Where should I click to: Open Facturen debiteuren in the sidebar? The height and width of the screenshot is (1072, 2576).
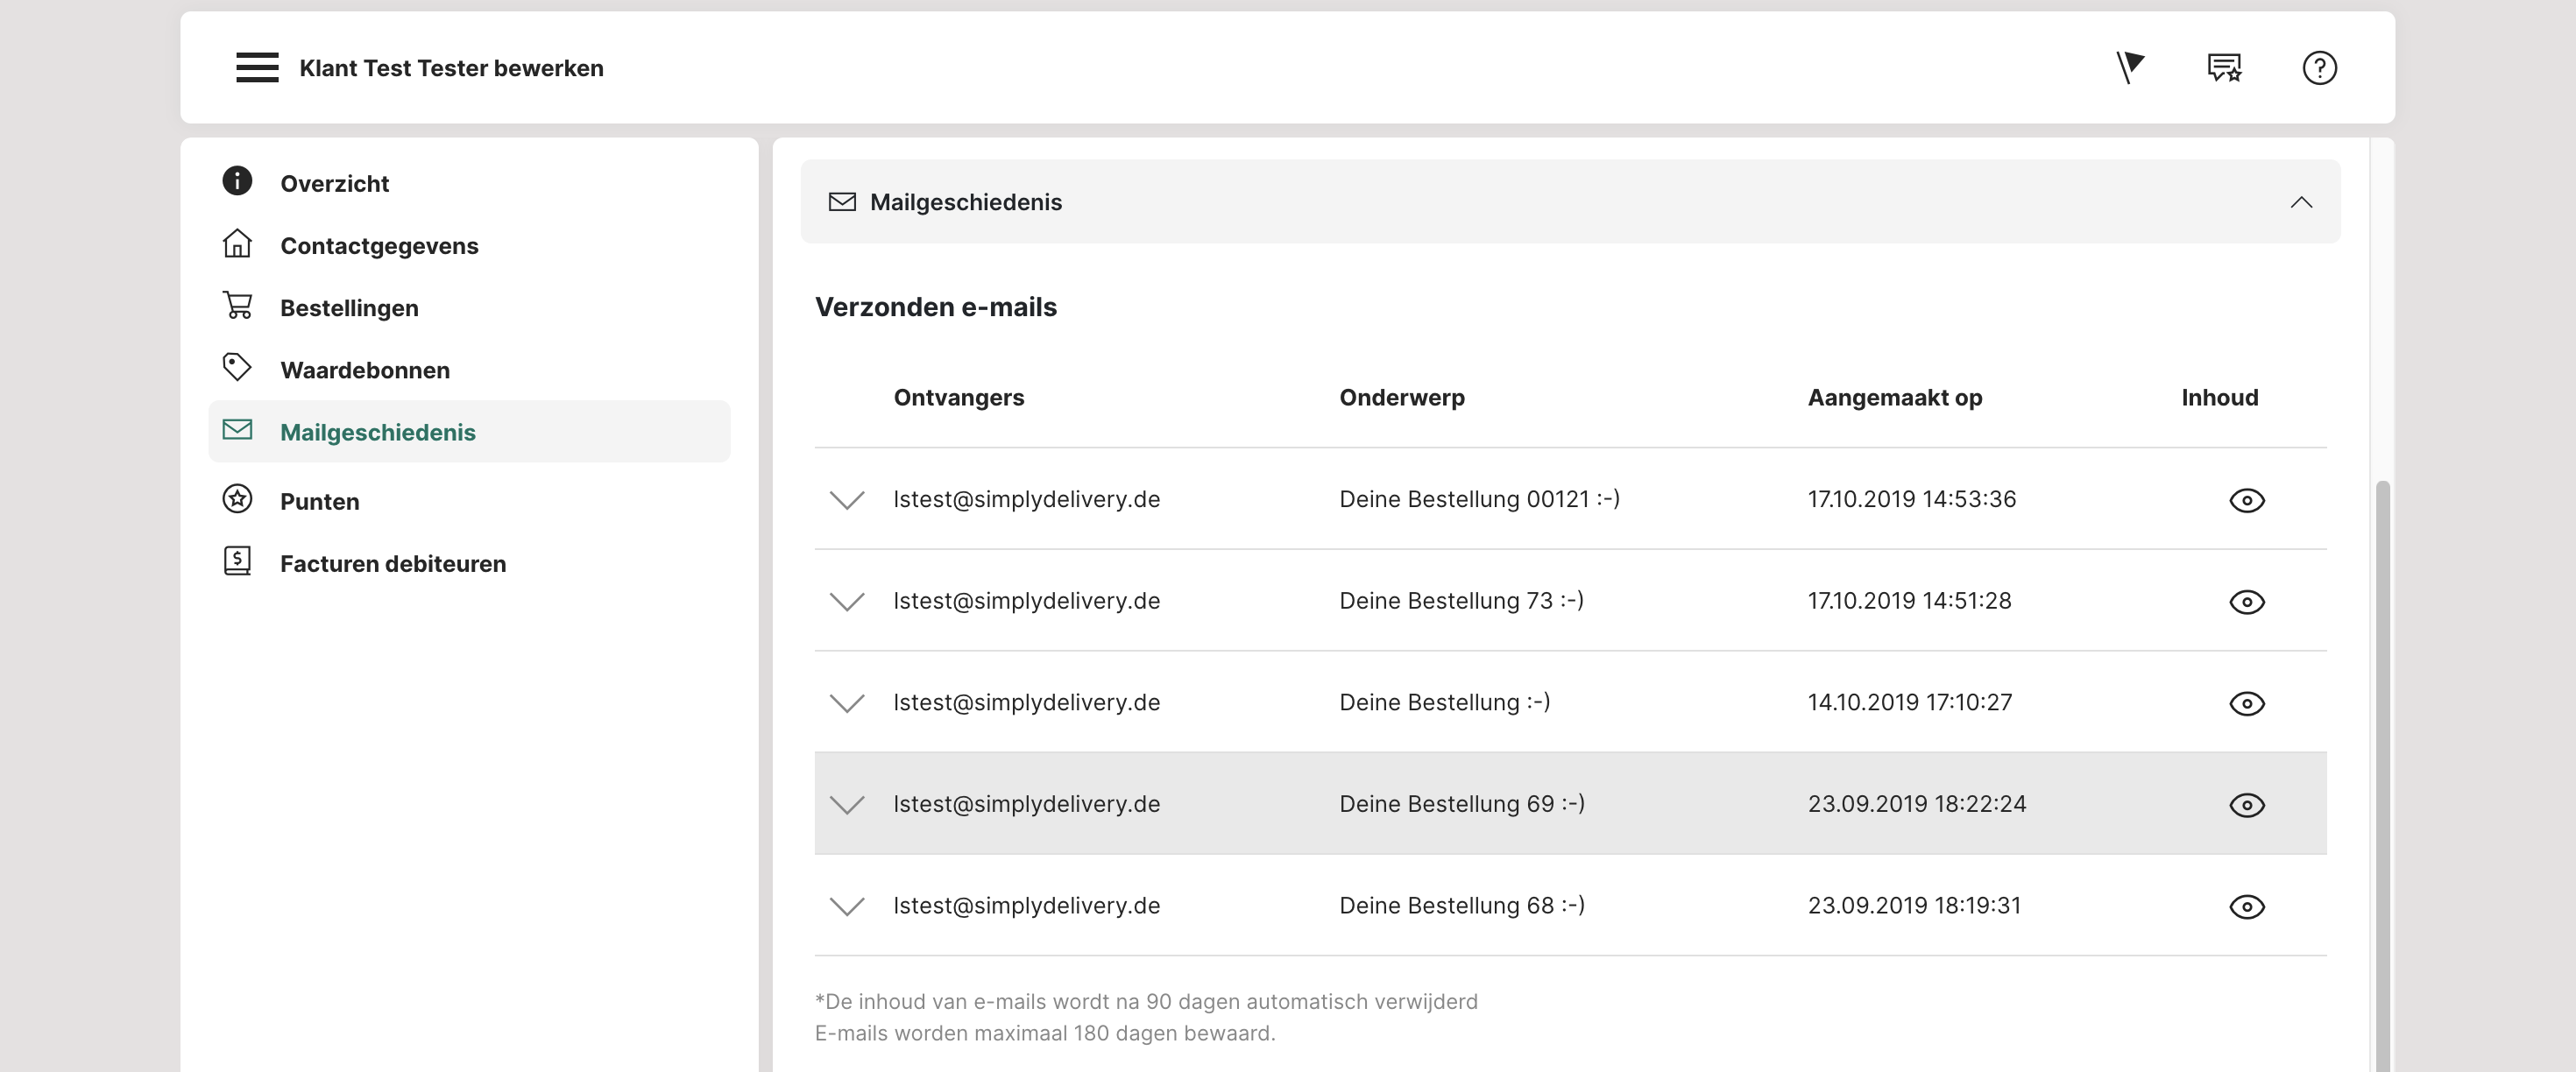point(392,564)
